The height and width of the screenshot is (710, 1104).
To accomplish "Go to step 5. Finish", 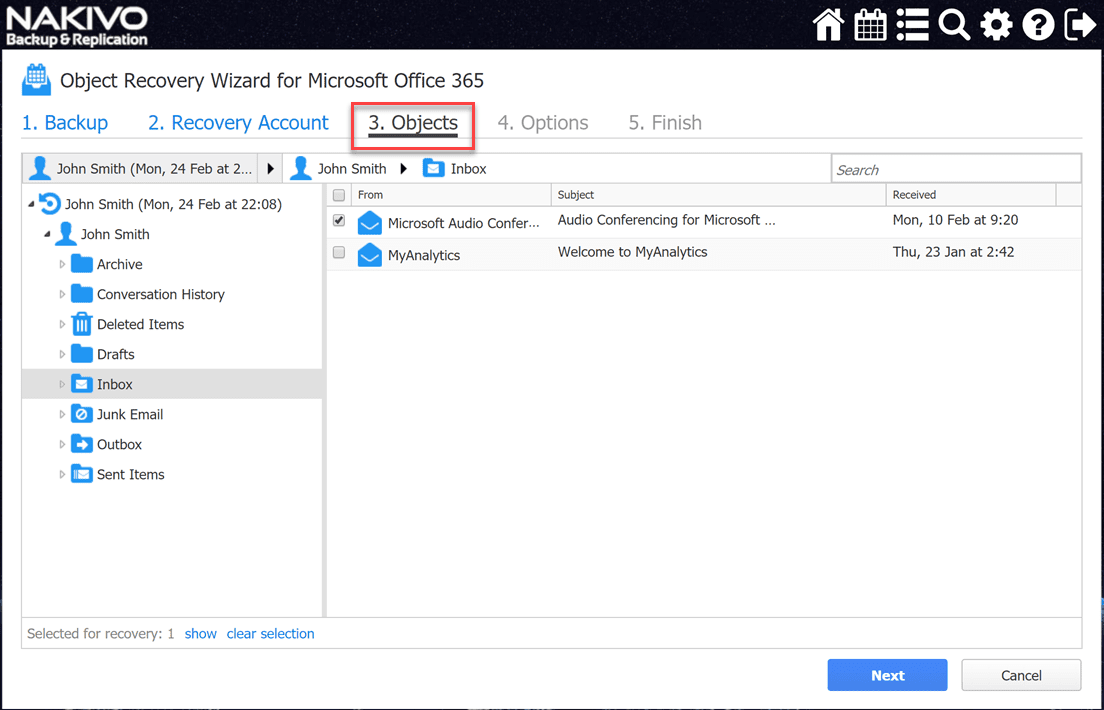I will (665, 123).
